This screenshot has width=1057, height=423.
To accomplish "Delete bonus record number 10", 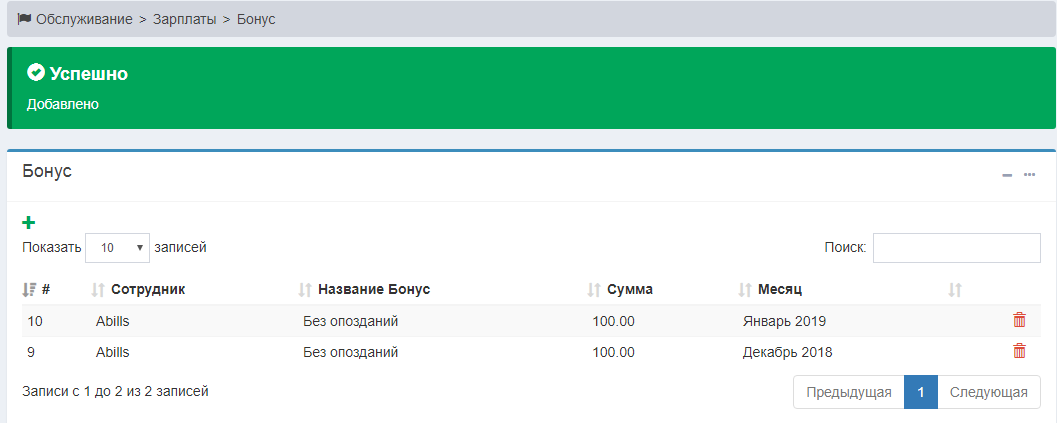I will [1019, 320].
